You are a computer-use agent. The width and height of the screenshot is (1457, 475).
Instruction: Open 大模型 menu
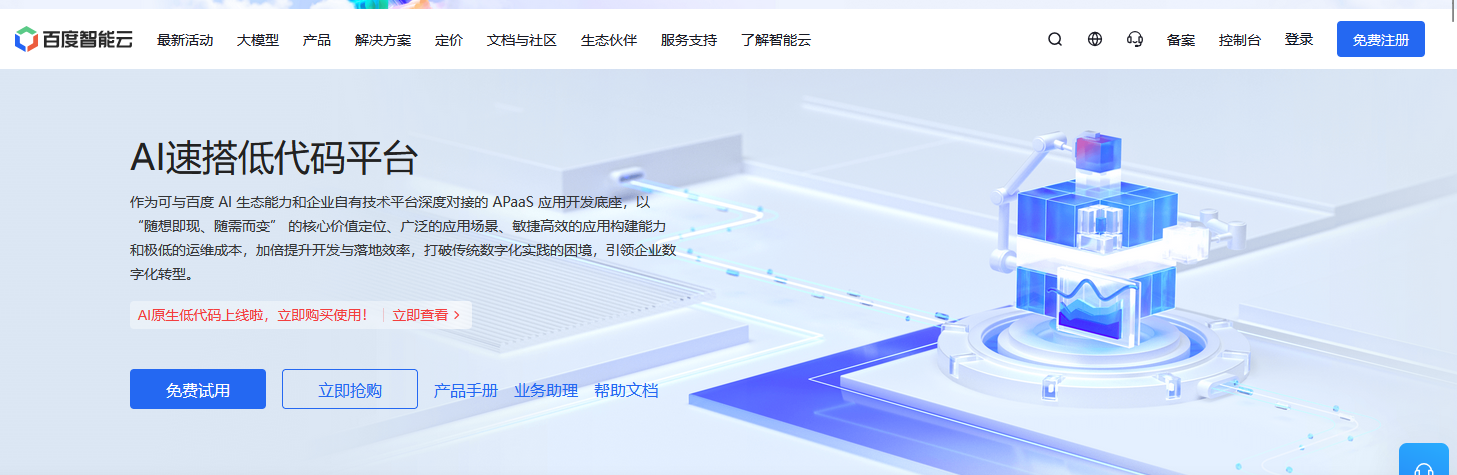(x=258, y=41)
